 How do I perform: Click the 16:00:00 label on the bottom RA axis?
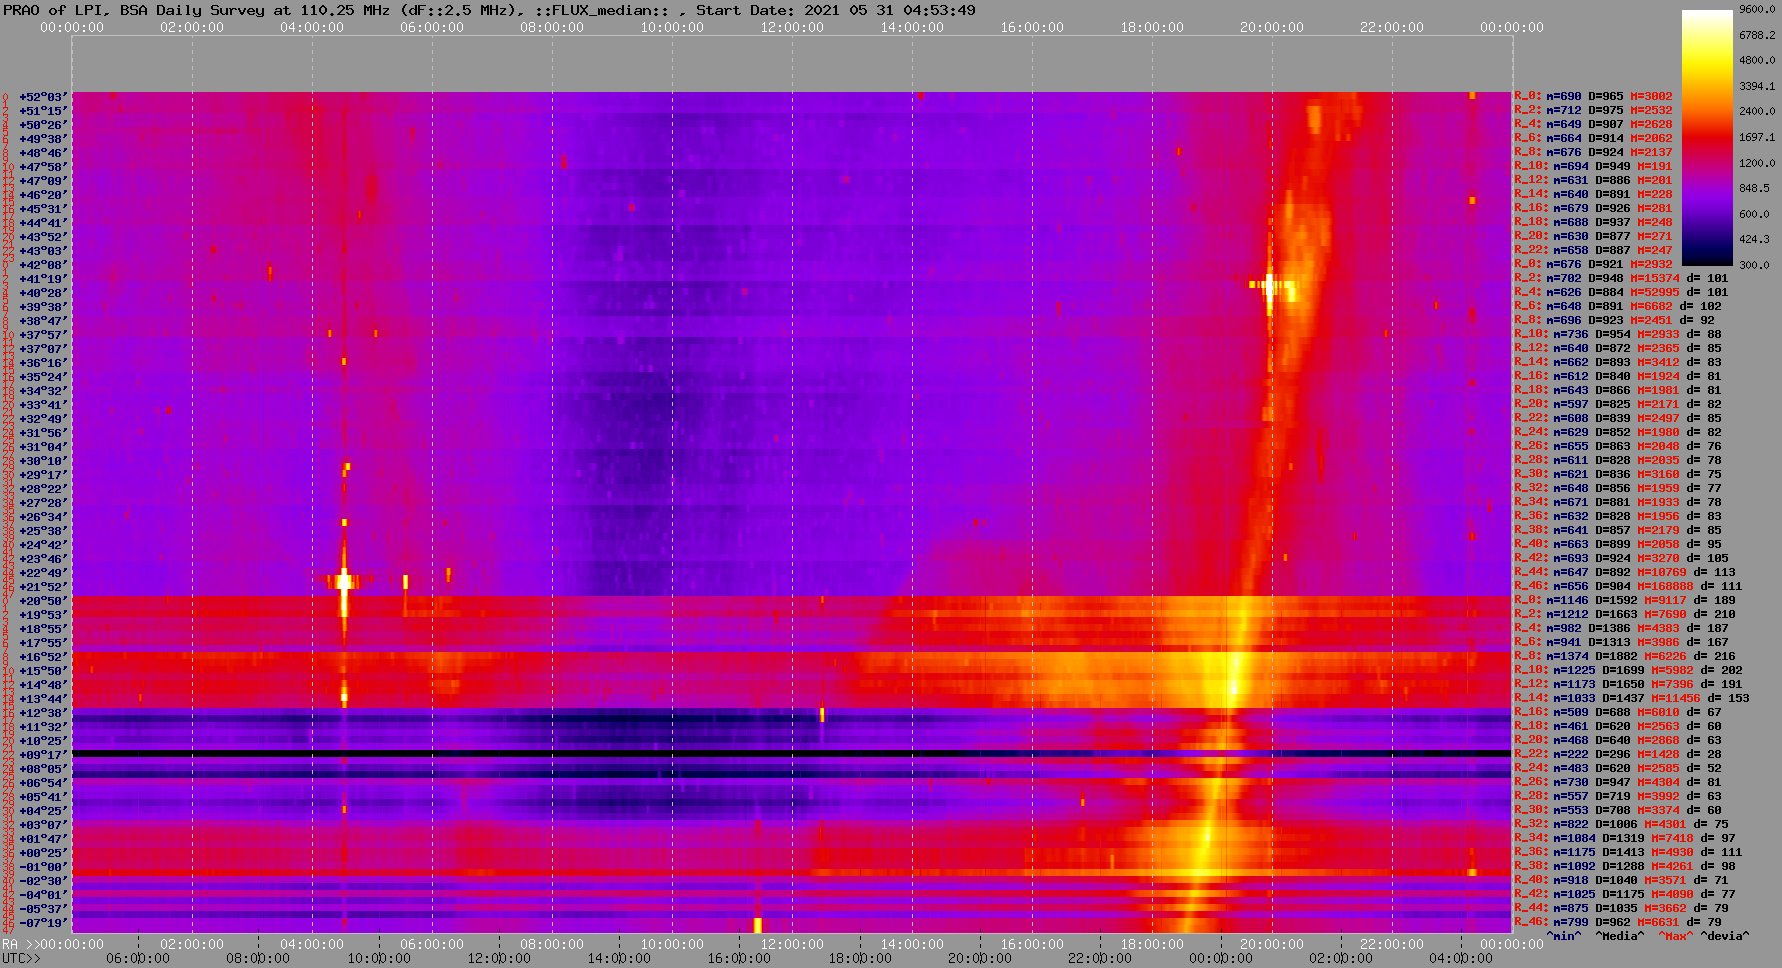1032,945
